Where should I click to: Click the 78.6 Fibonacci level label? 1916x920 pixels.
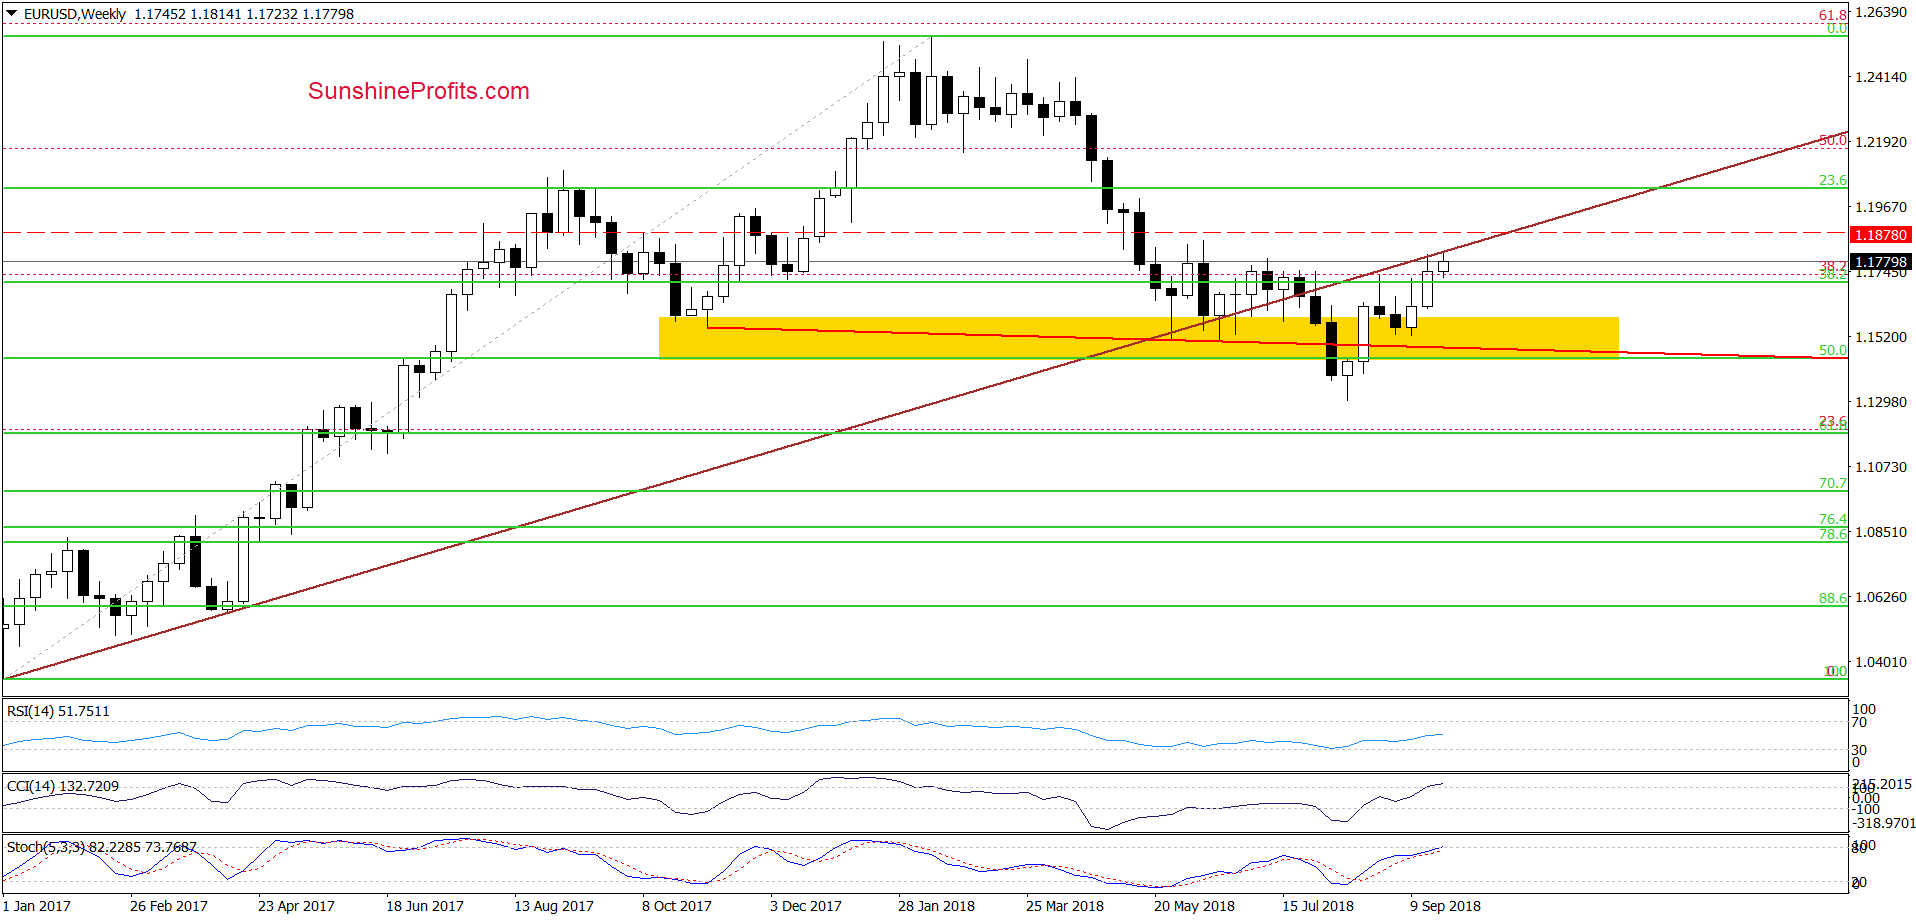1832,535
